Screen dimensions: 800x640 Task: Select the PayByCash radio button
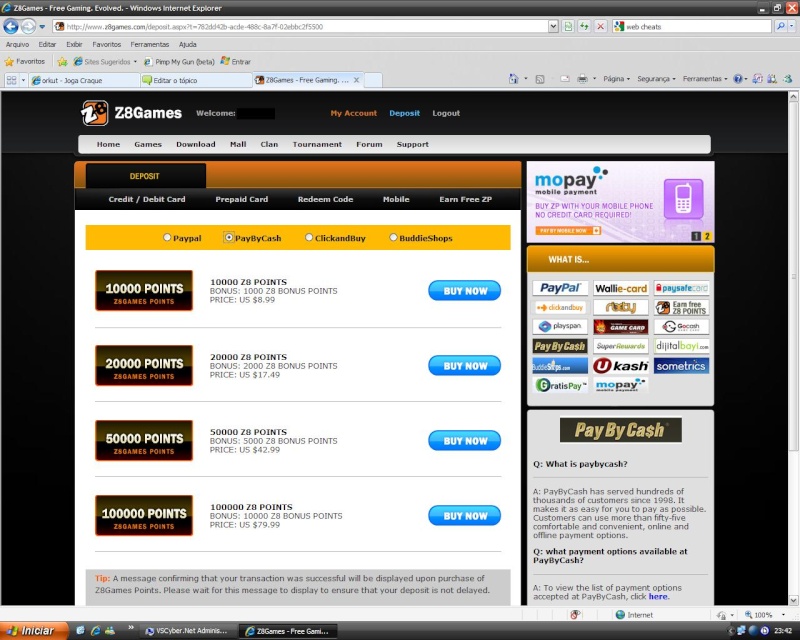point(229,237)
